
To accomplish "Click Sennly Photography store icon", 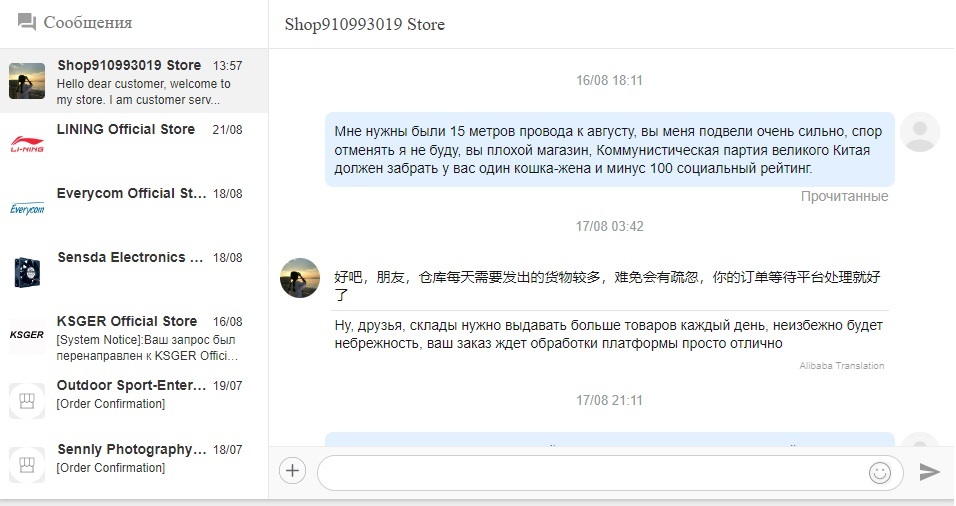I will click(x=27, y=465).
